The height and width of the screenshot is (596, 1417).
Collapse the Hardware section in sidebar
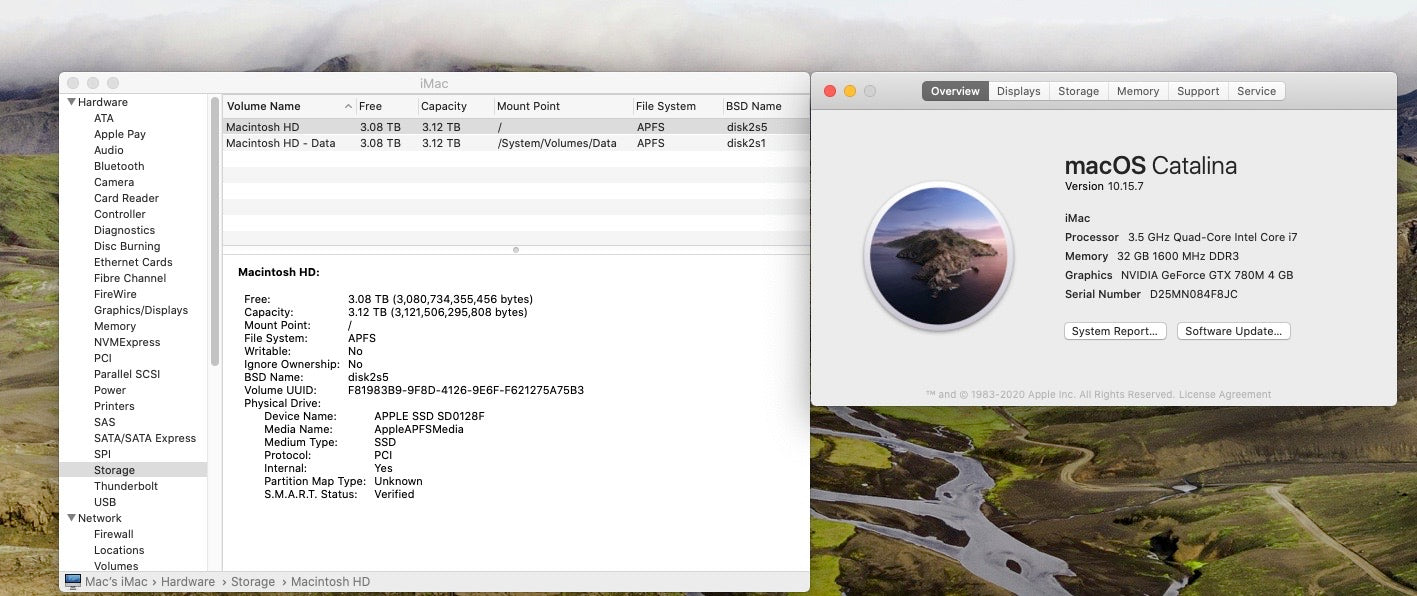coord(70,101)
